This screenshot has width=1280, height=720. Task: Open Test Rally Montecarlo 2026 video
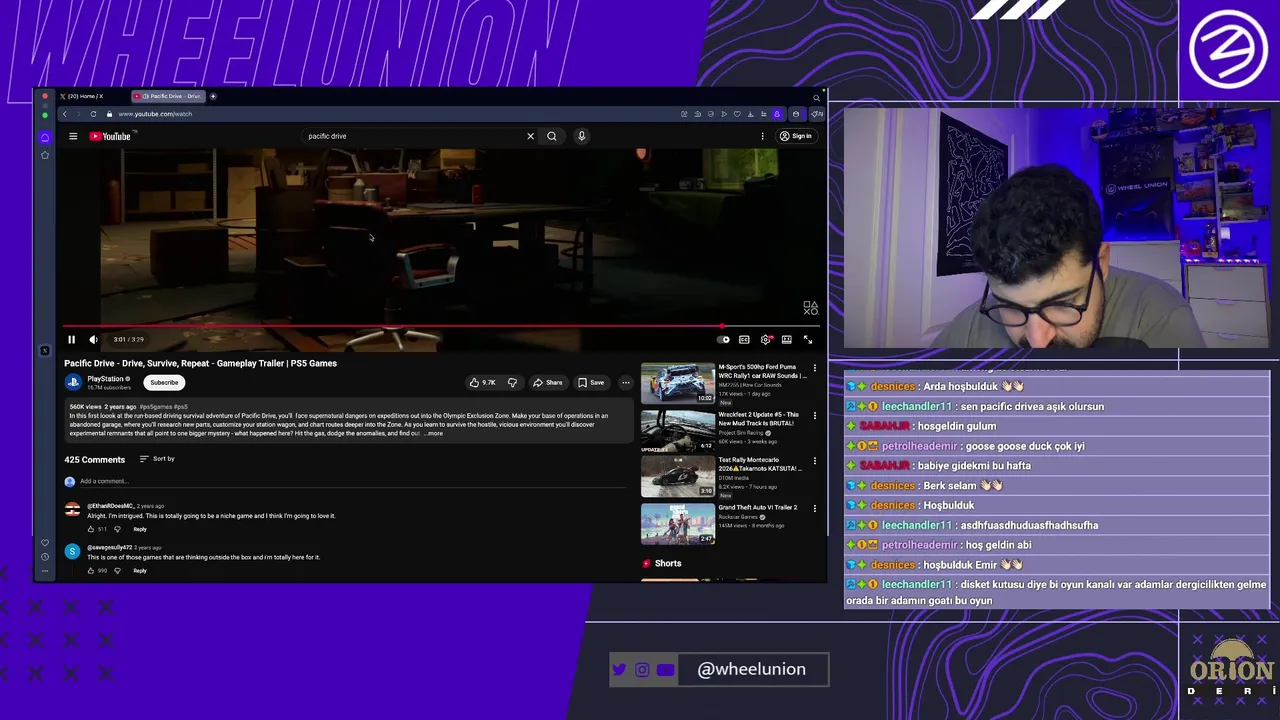[678, 477]
